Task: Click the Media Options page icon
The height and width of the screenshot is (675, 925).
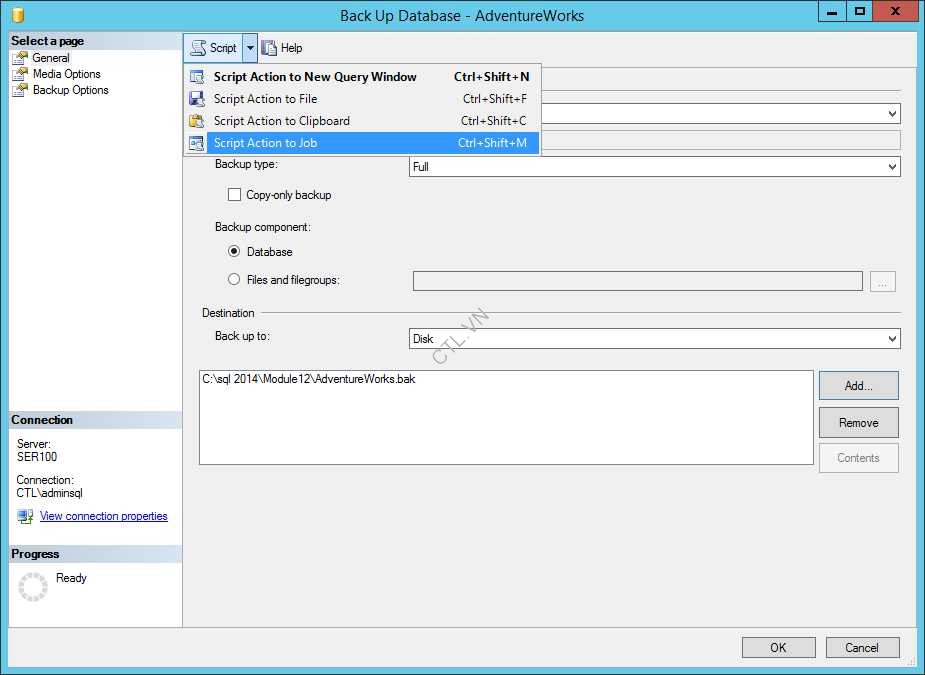Action: click(22, 73)
